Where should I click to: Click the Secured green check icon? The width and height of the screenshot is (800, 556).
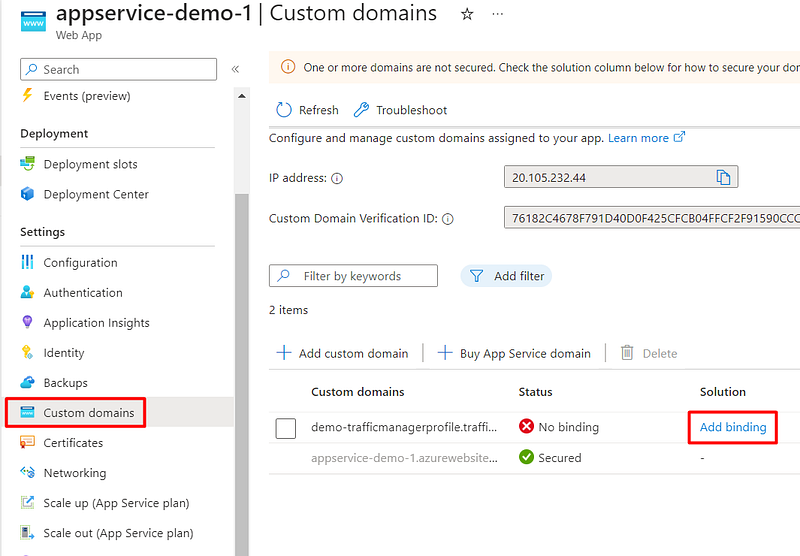point(526,457)
